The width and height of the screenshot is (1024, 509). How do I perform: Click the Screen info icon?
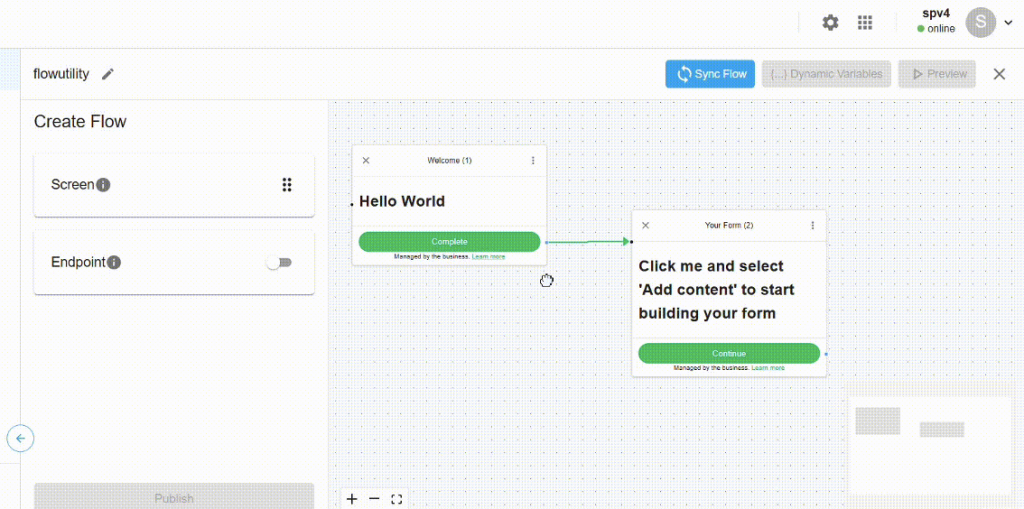point(103,185)
